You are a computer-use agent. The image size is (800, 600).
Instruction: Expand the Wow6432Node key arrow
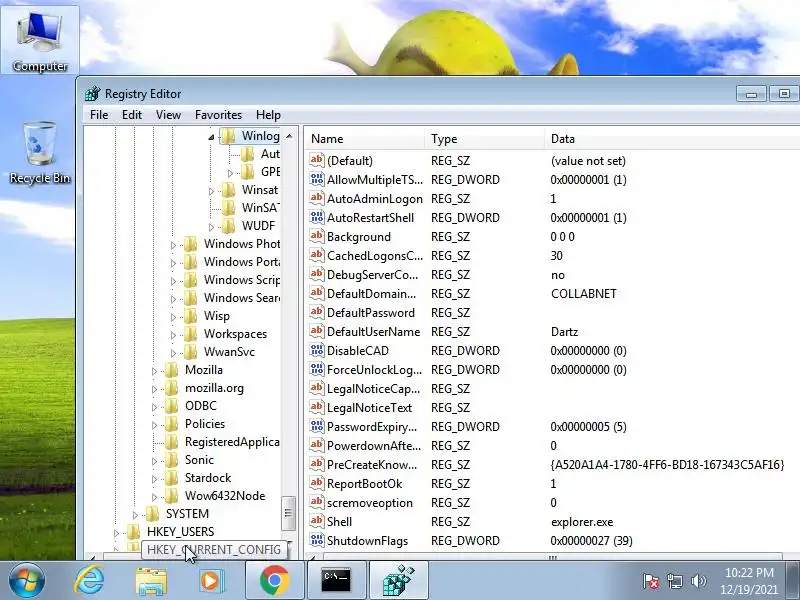click(154, 497)
